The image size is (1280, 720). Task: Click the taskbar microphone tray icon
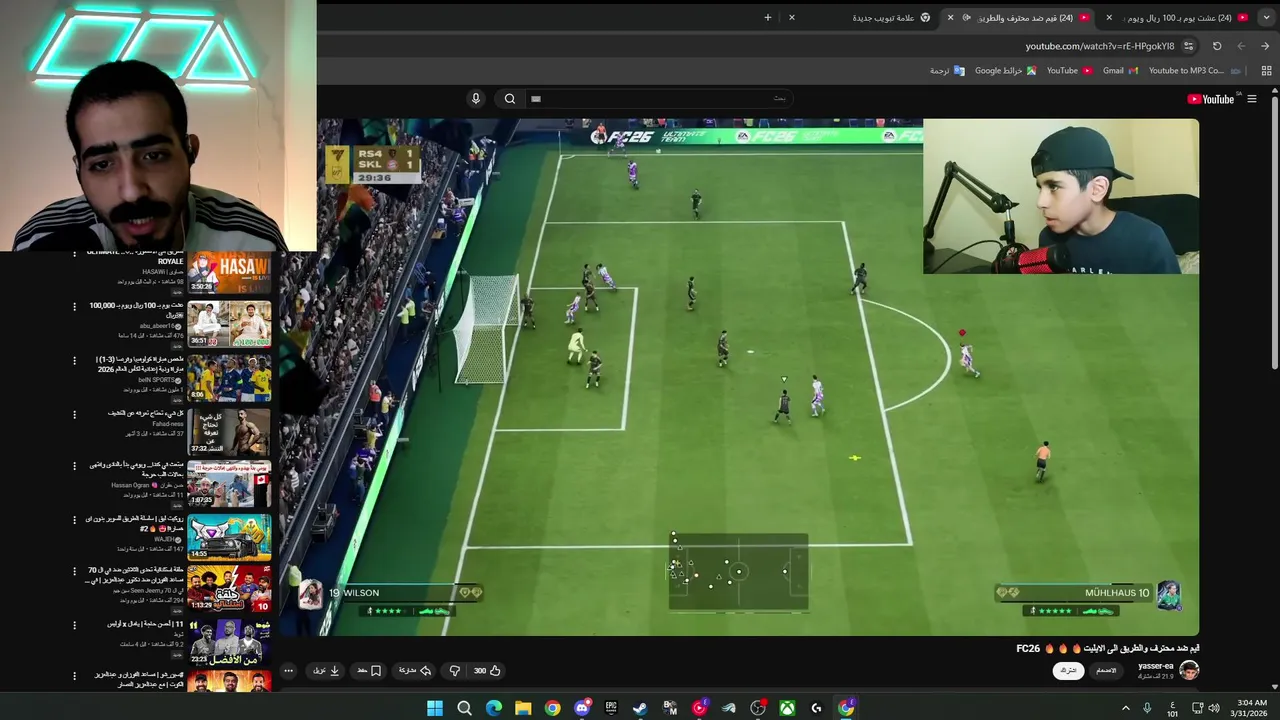(1147, 708)
